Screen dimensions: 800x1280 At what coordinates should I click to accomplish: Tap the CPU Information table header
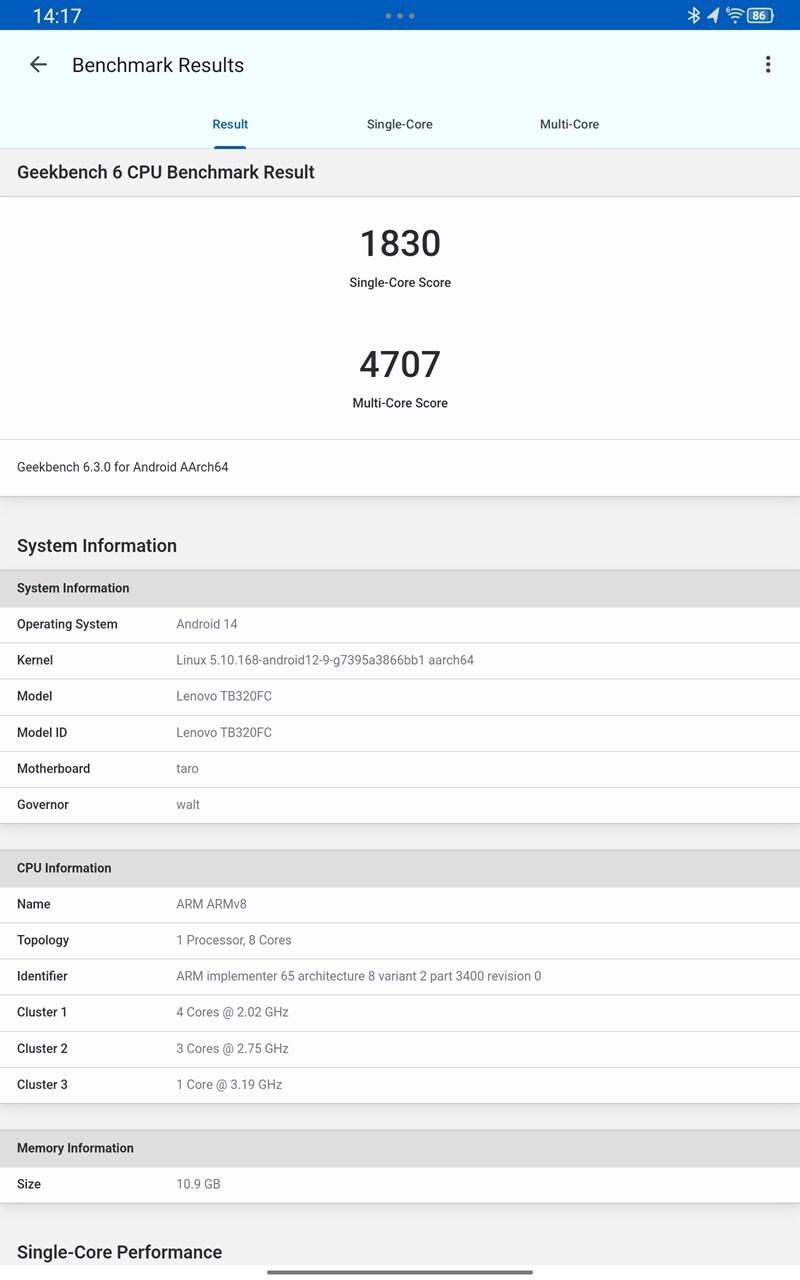(x=400, y=868)
